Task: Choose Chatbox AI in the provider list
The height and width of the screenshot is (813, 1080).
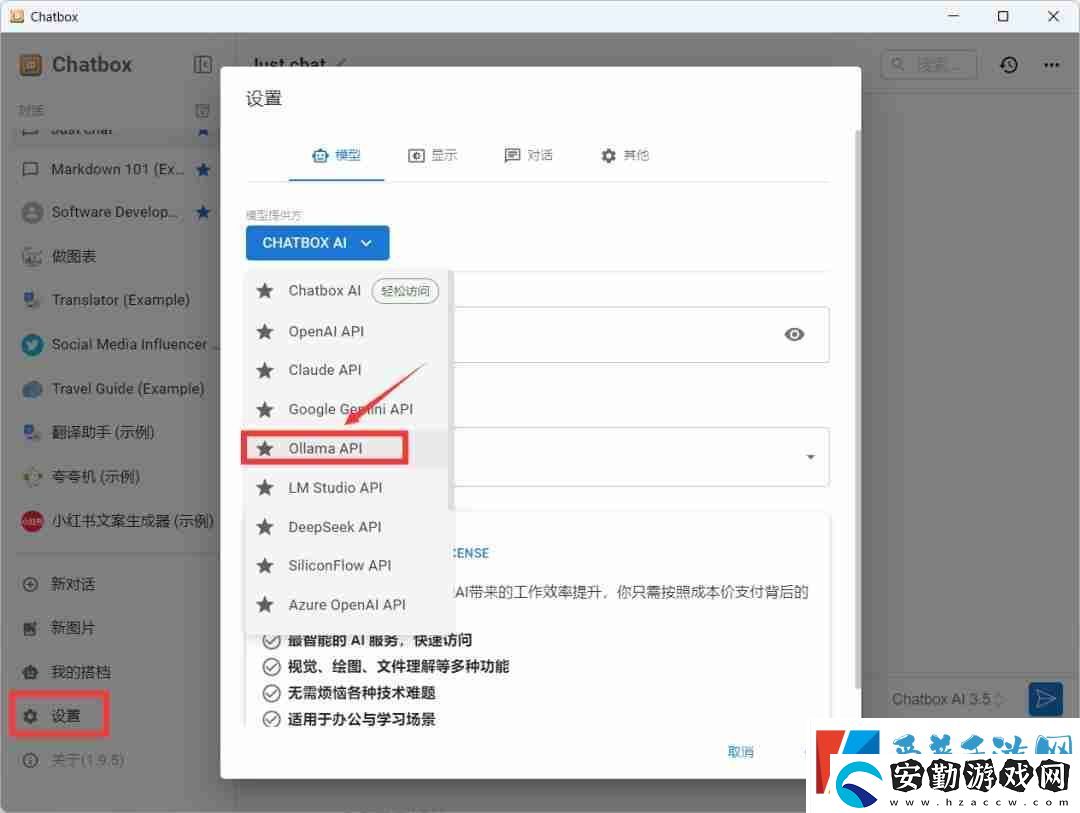Action: (346, 291)
